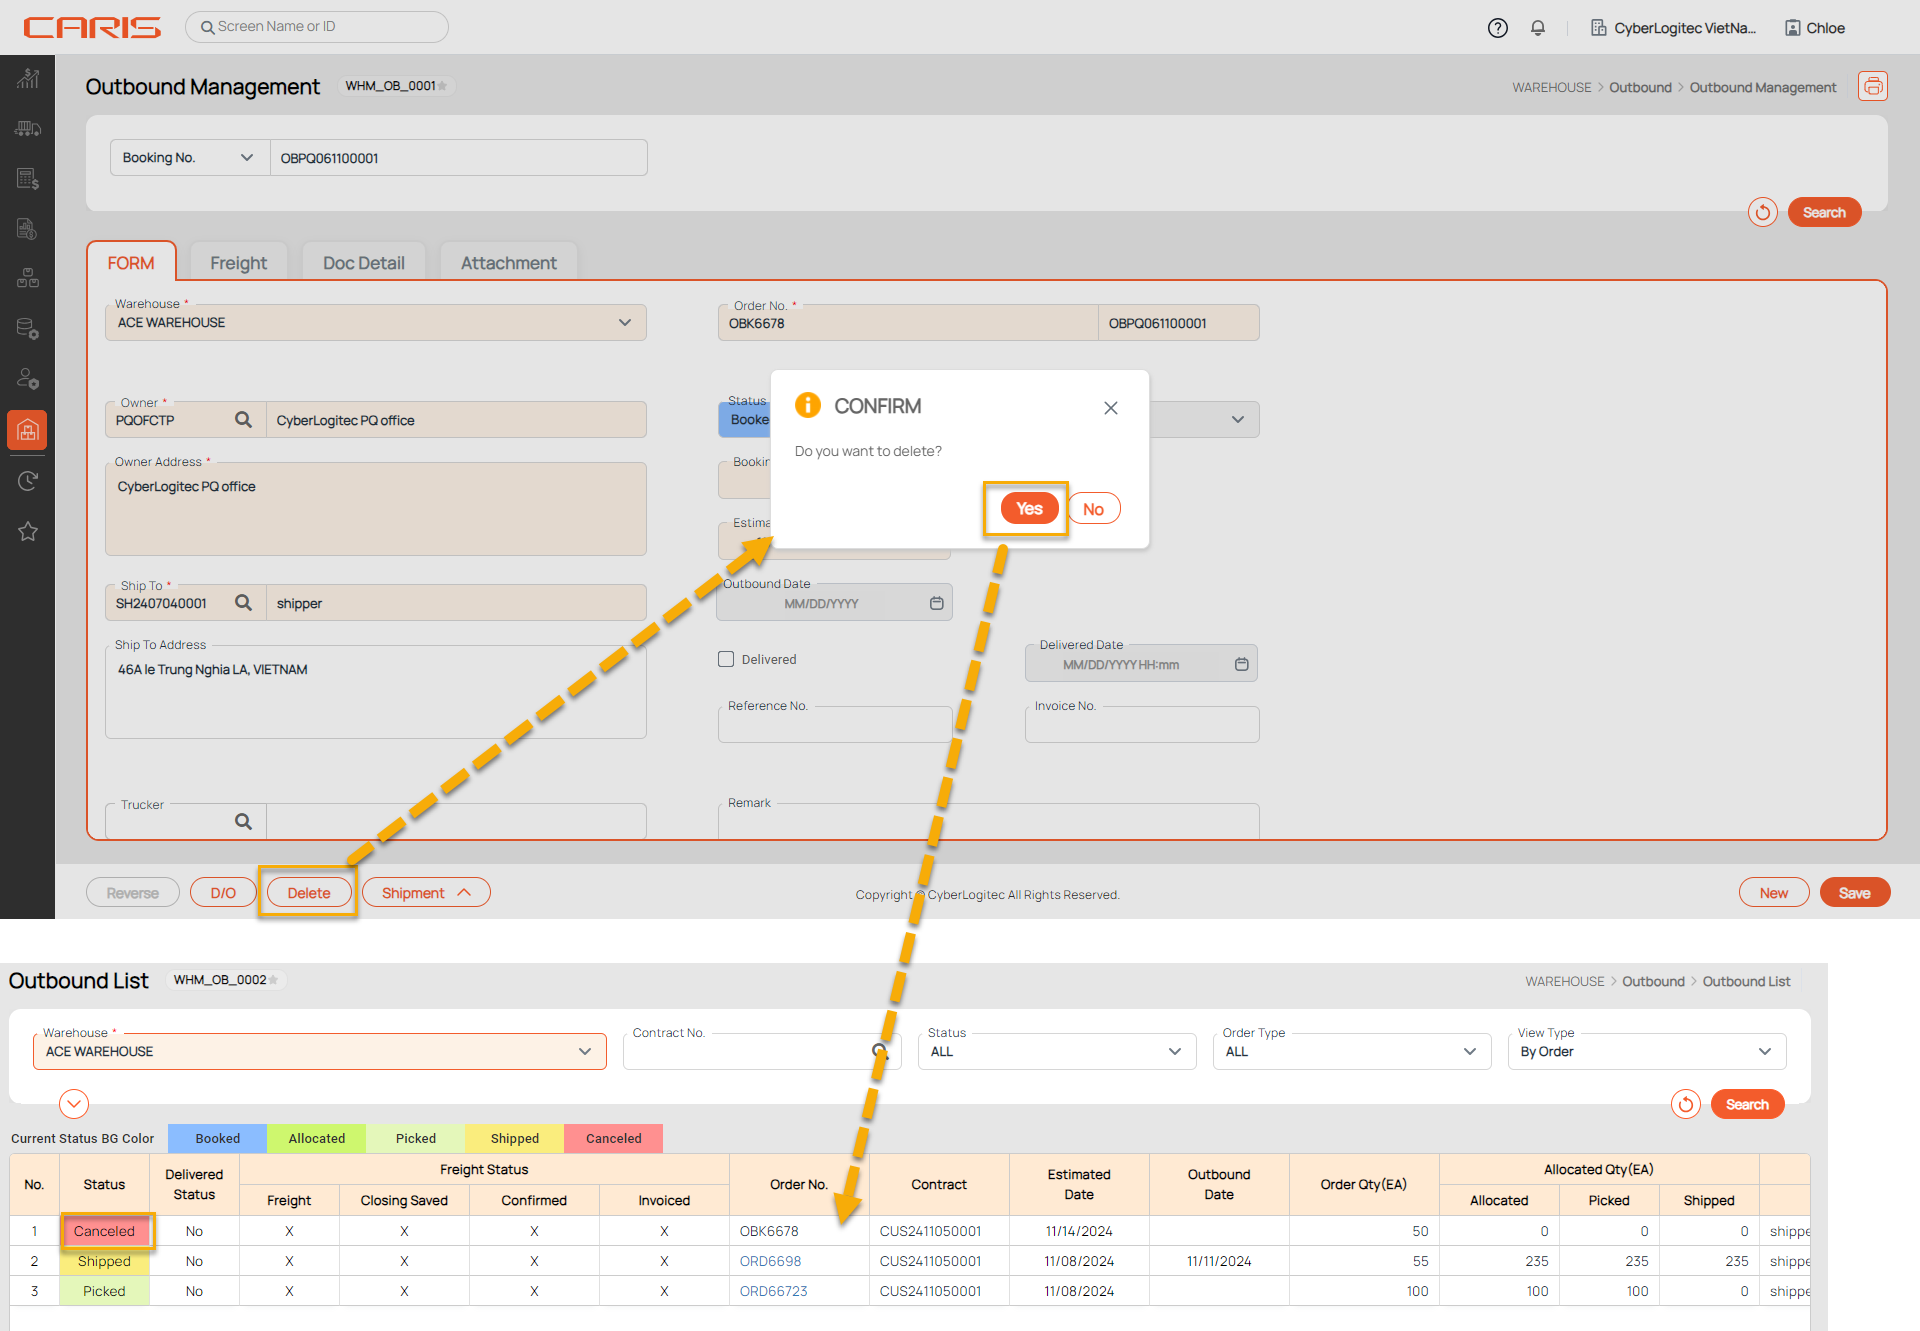Click WAREHOUSE in the Outbound List breadcrumb
Screen dimensions: 1920x1331
pos(1565,981)
